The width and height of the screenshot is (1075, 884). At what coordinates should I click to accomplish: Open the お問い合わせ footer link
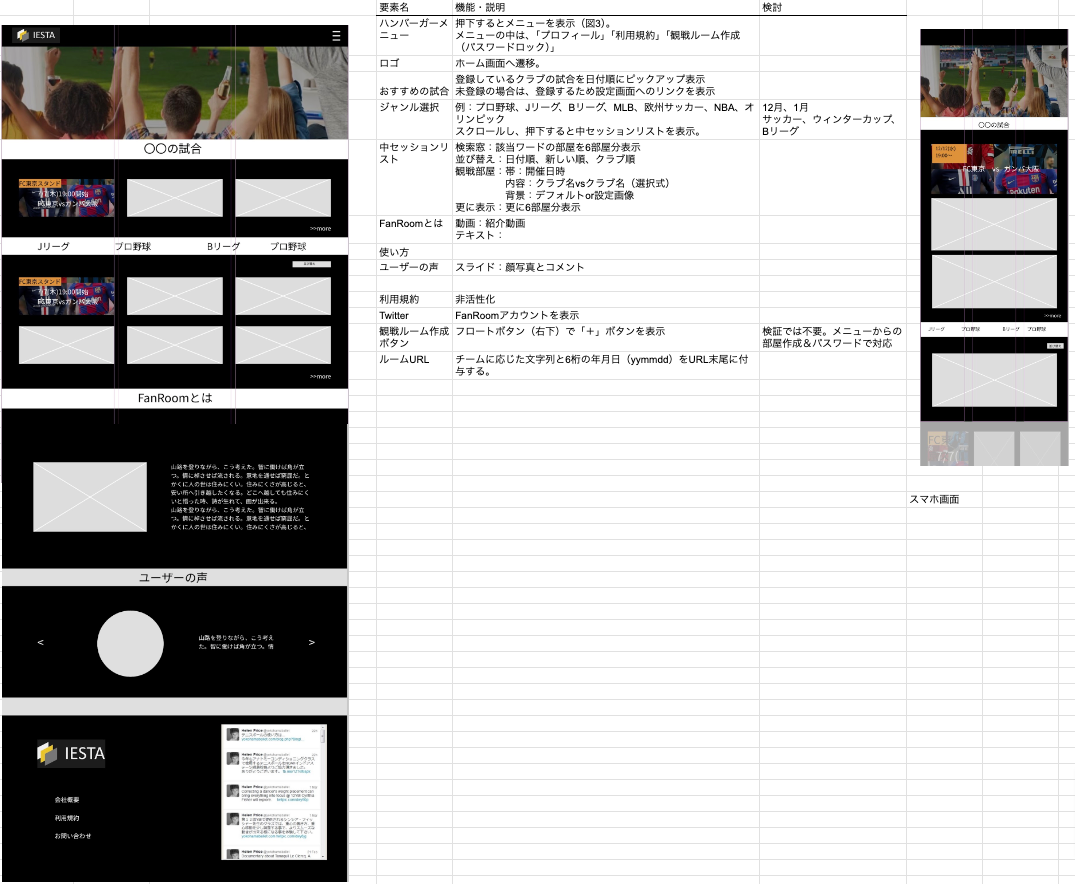(x=72, y=836)
